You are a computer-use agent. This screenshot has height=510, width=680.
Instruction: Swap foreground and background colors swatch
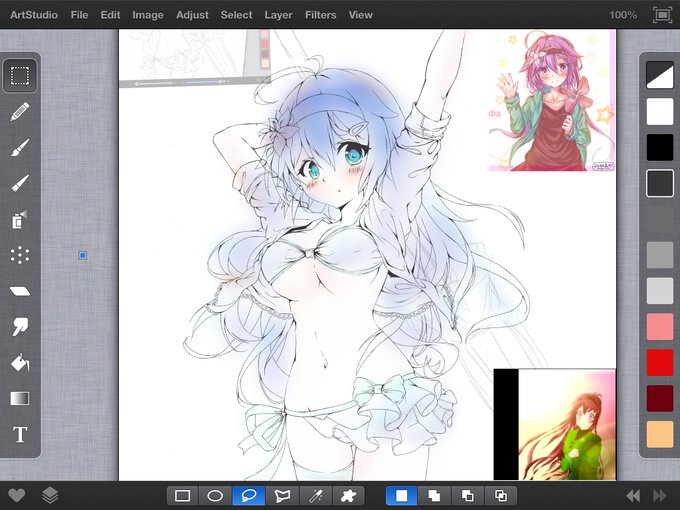pos(660,75)
